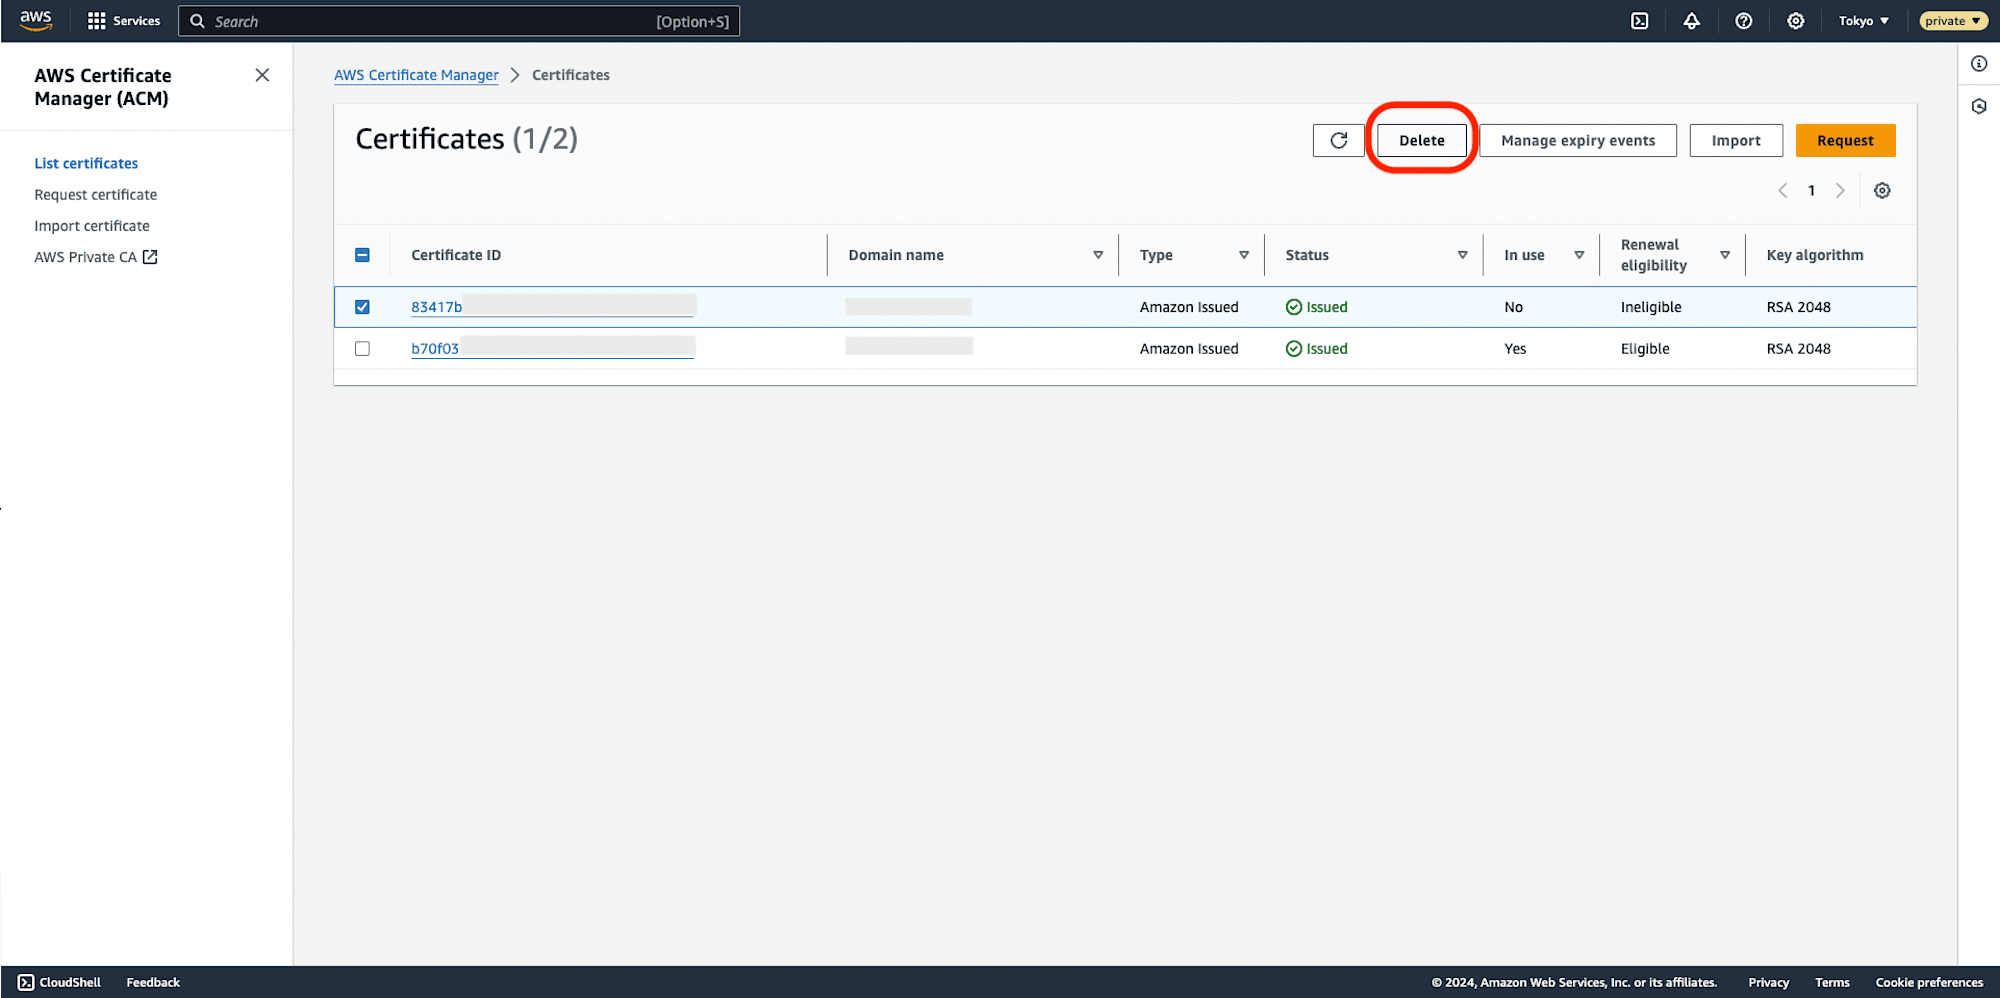Image resolution: width=2000 pixels, height=998 pixels.
Task: Click the In use Yes cell
Action: pyautogui.click(x=1515, y=349)
